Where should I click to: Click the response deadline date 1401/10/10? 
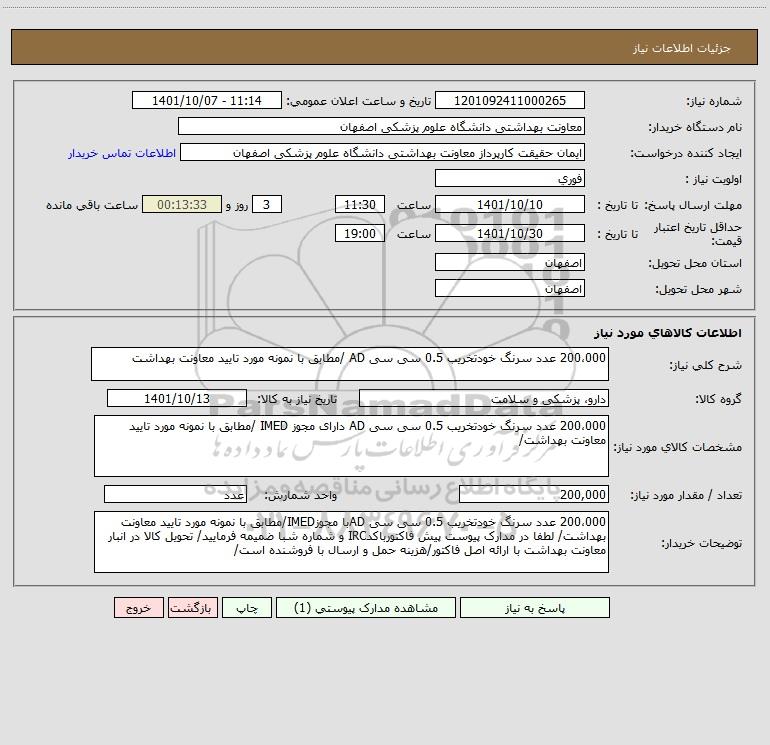[510, 204]
